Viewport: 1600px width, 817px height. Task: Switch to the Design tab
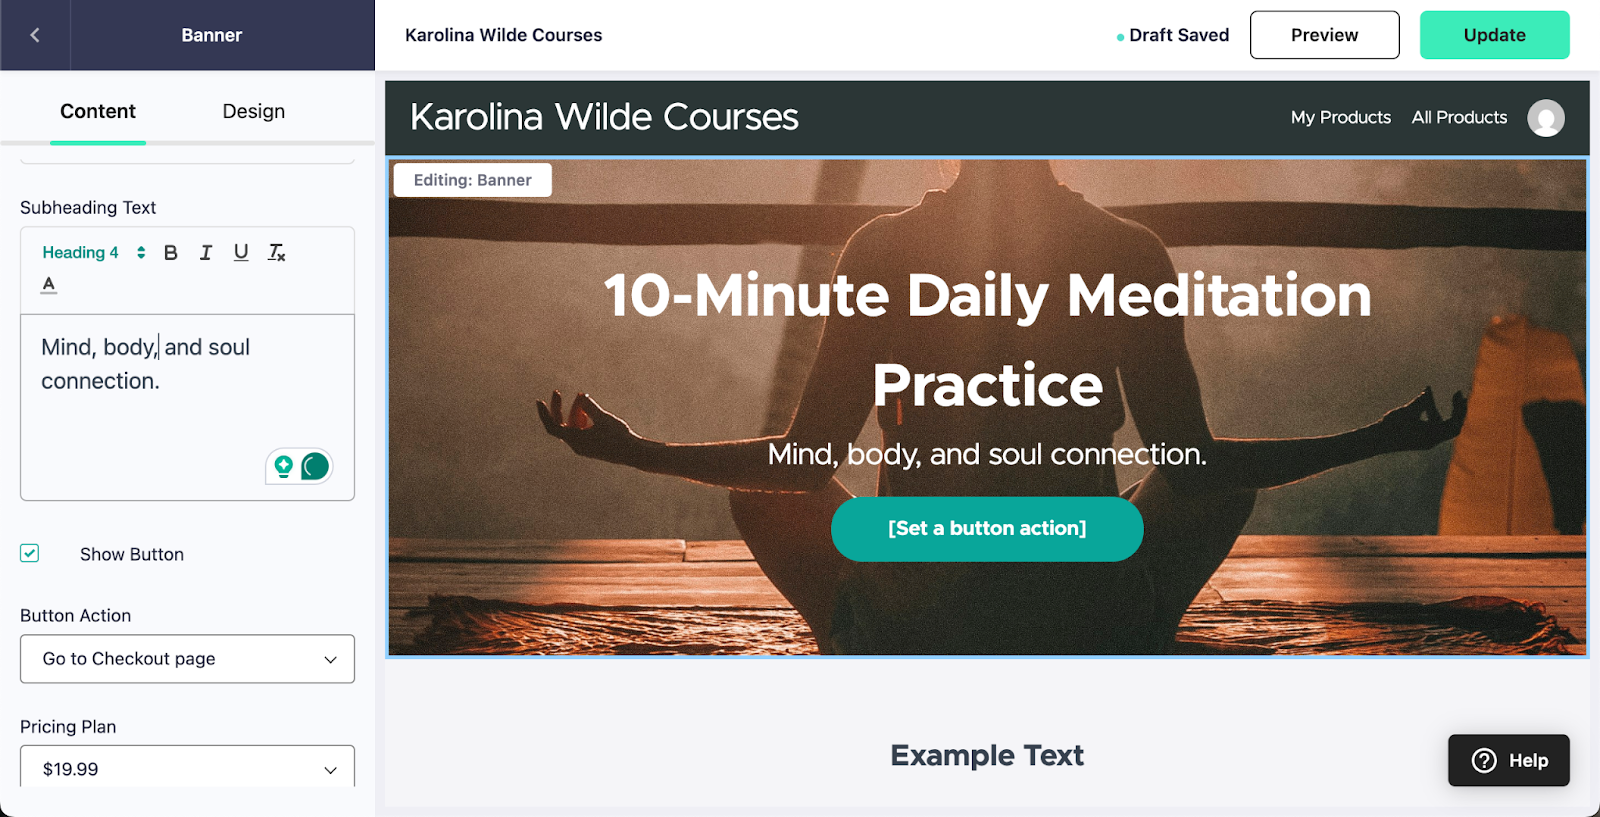click(x=254, y=111)
